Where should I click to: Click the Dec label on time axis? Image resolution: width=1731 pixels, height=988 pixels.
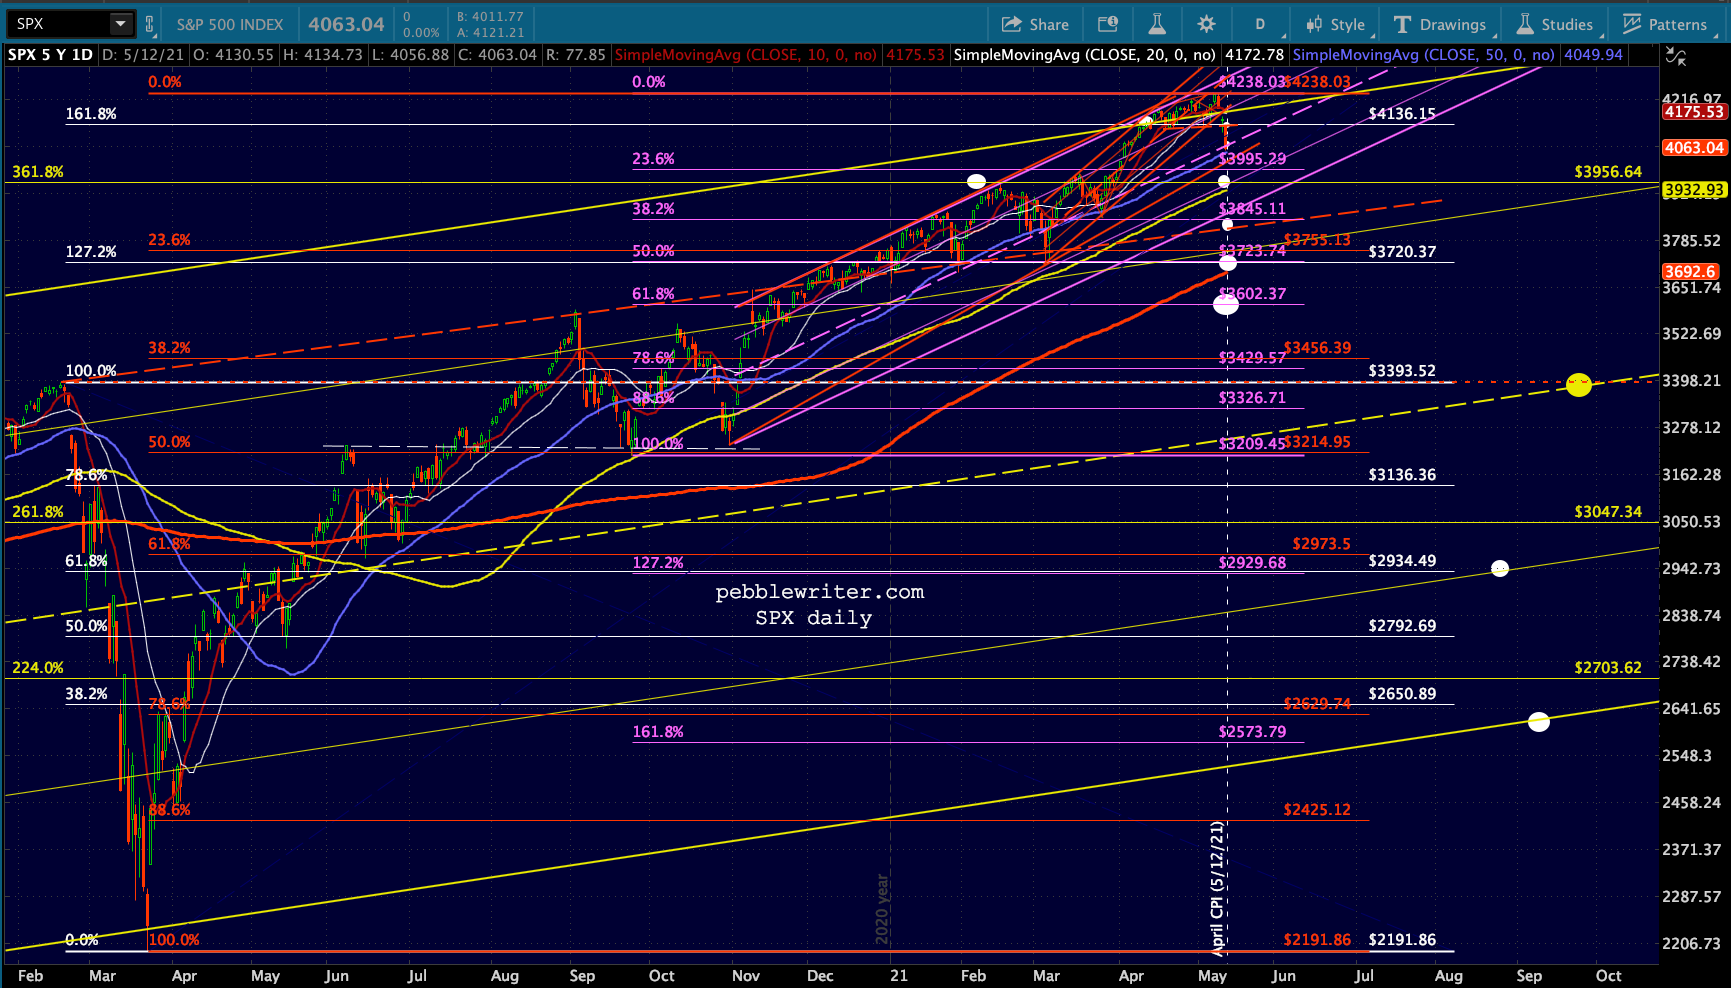(x=820, y=976)
